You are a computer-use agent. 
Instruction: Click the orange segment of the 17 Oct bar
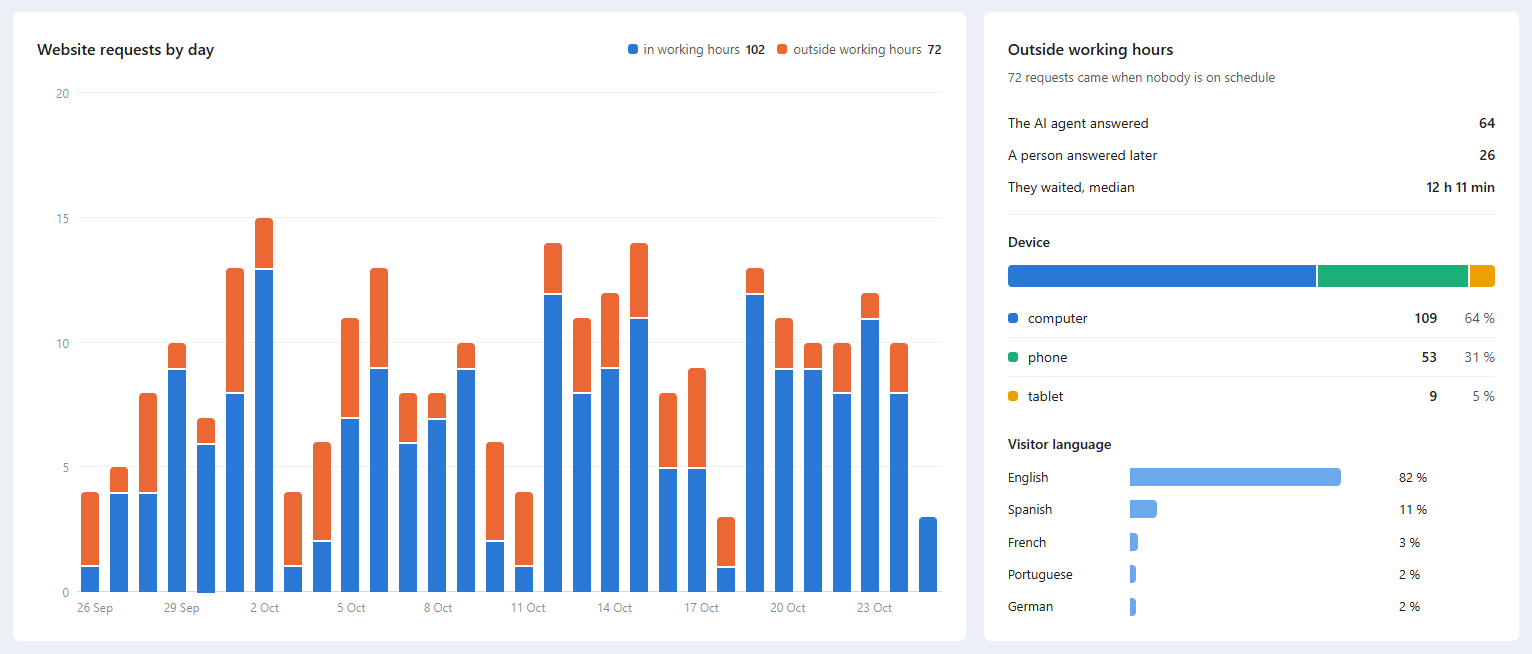coord(697,418)
